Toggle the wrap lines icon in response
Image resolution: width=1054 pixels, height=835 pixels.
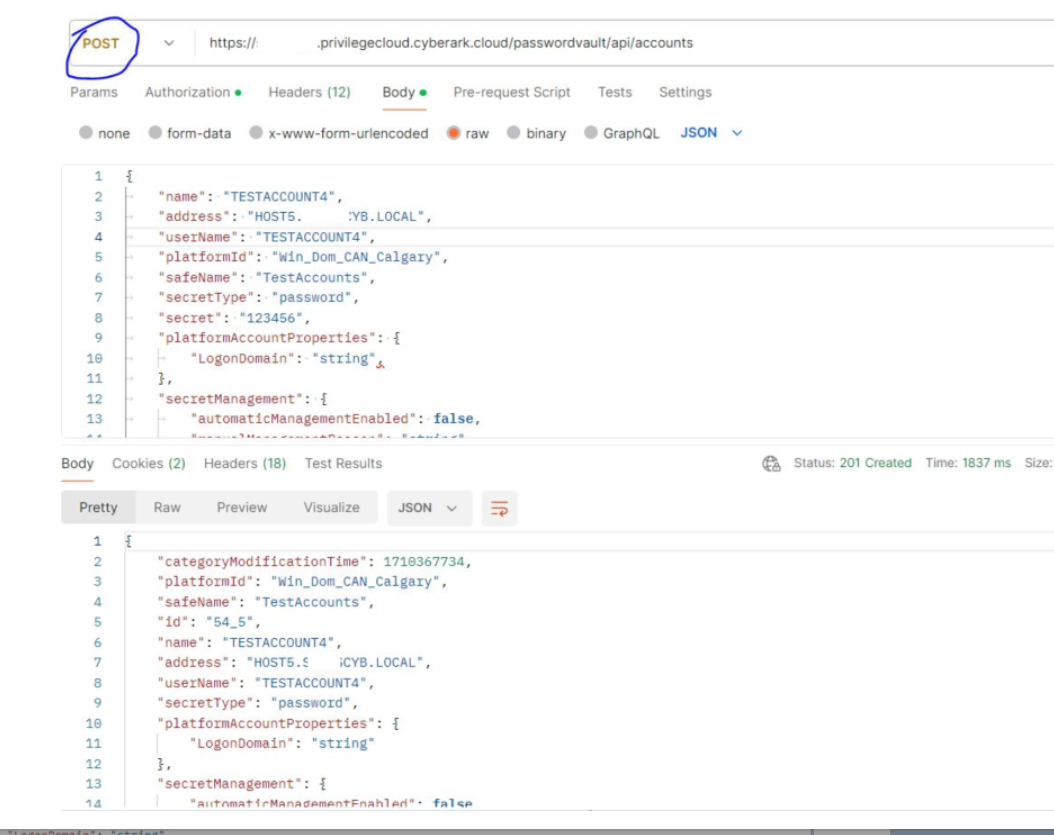(x=499, y=508)
